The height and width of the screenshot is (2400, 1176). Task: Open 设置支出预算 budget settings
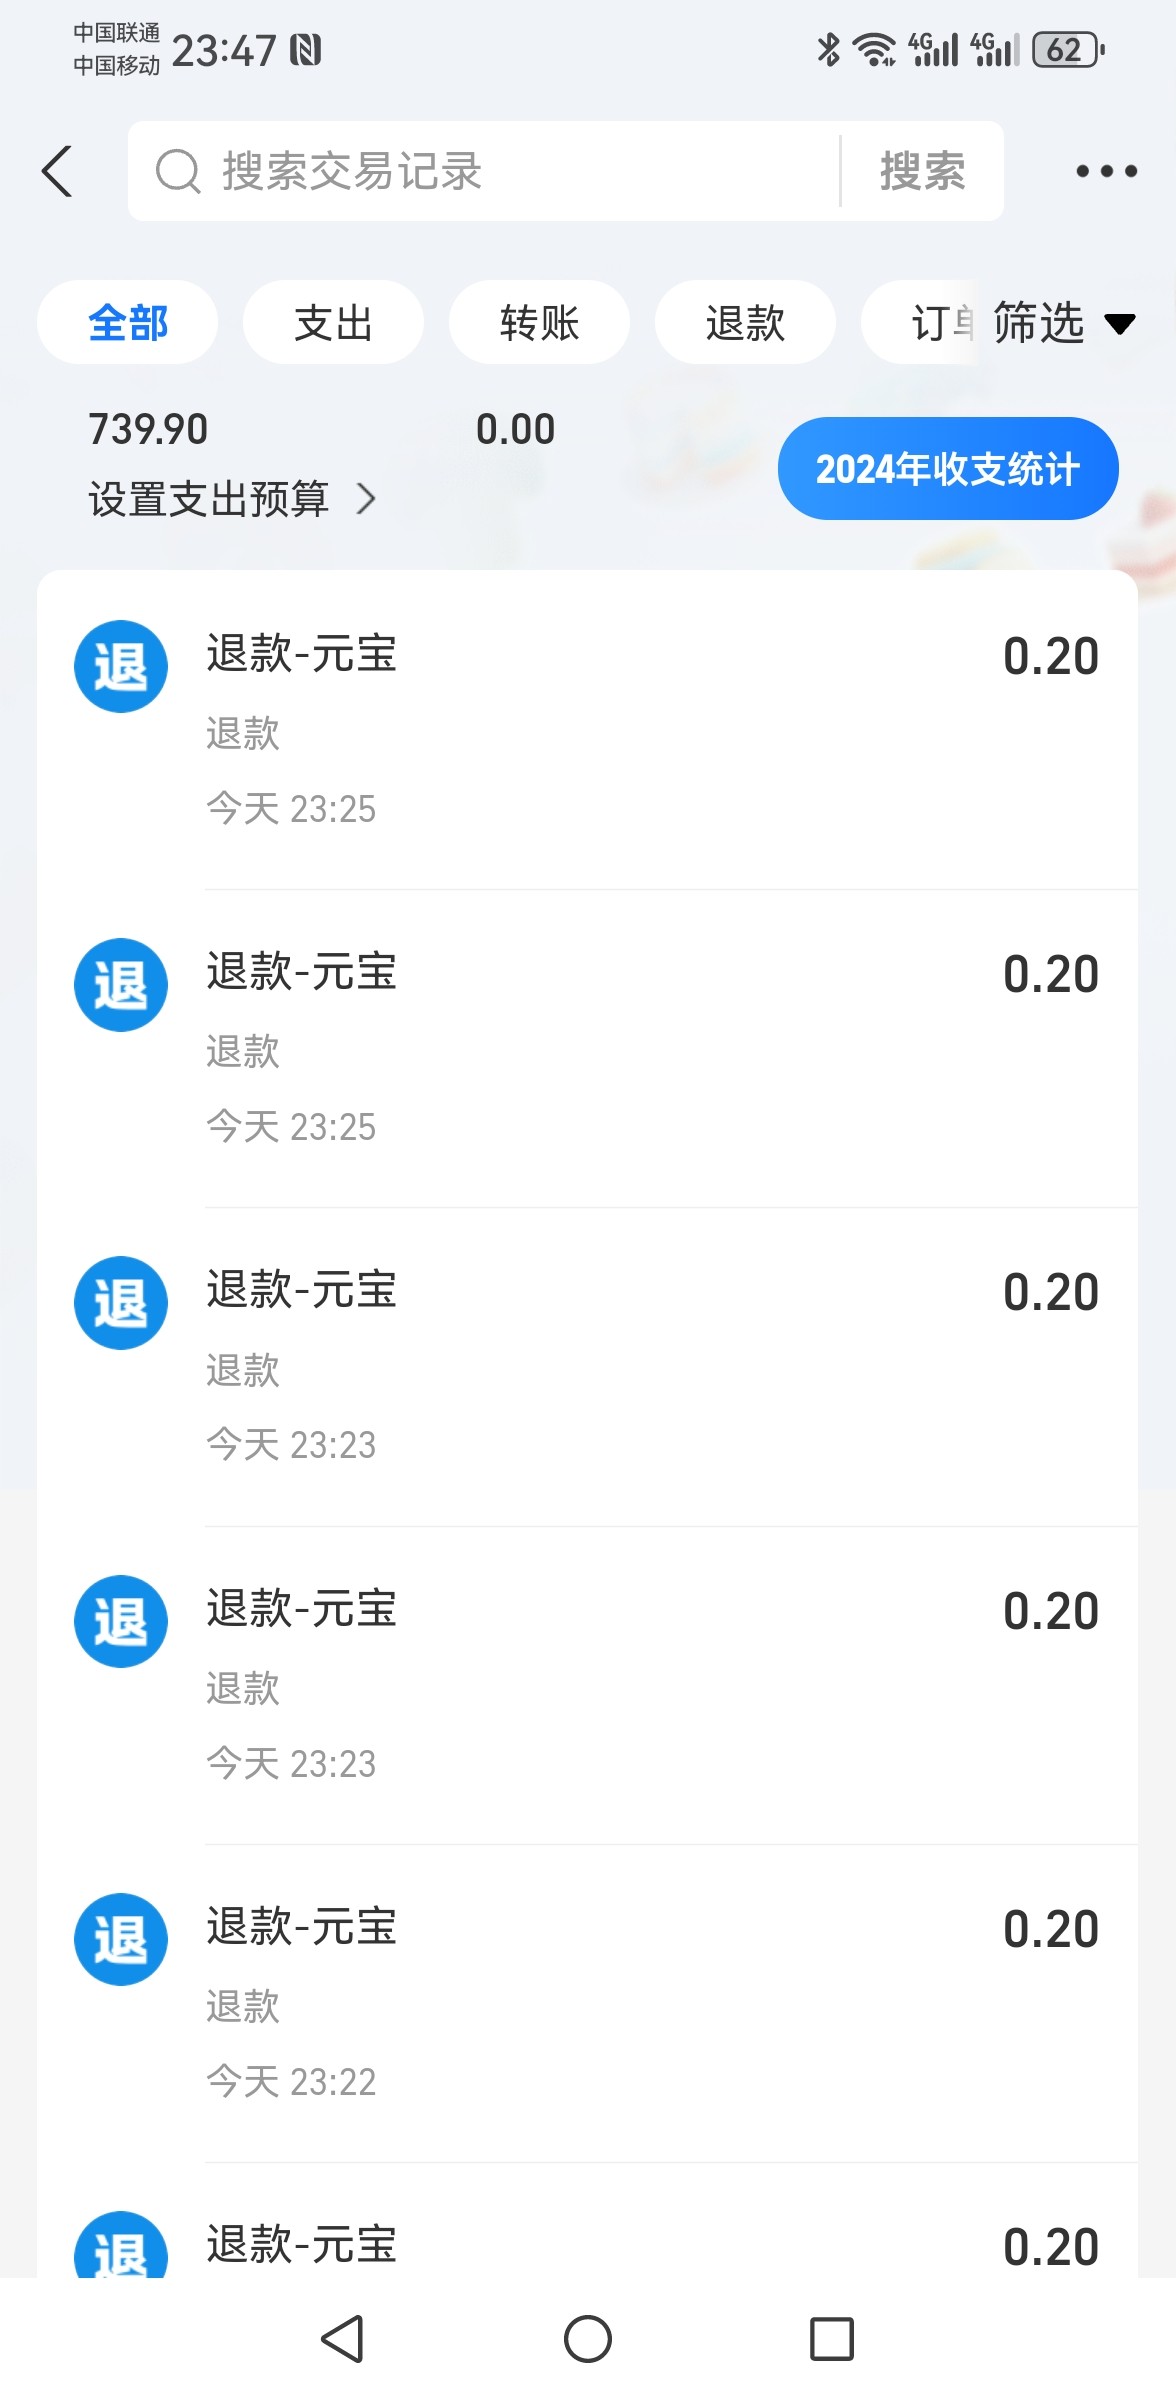(x=232, y=498)
